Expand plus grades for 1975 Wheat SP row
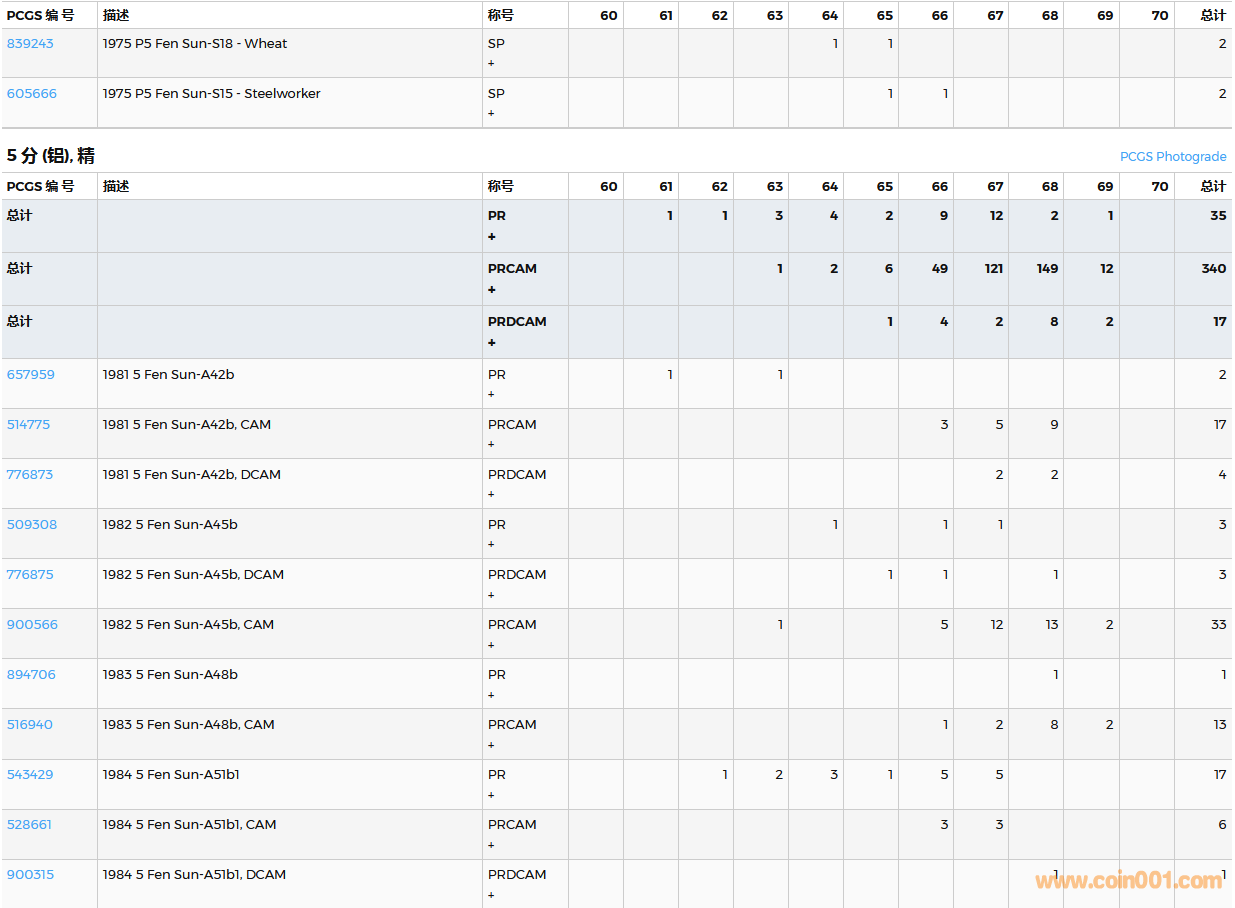The image size is (1235, 908). tap(491, 64)
